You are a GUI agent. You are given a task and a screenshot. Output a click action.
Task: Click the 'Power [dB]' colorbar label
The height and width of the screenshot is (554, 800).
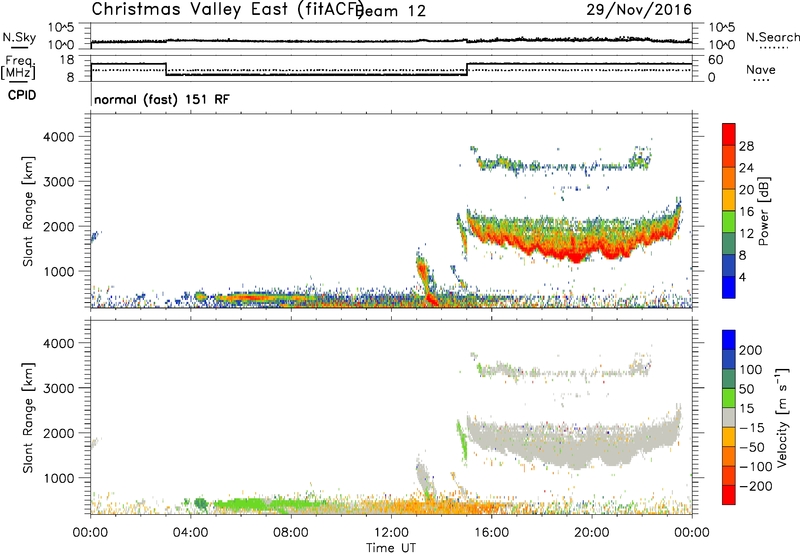tap(763, 211)
